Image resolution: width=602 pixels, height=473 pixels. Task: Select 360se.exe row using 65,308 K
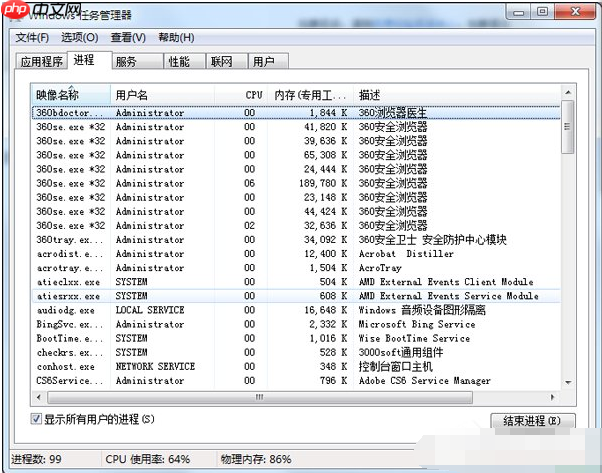(x=296, y=155)
